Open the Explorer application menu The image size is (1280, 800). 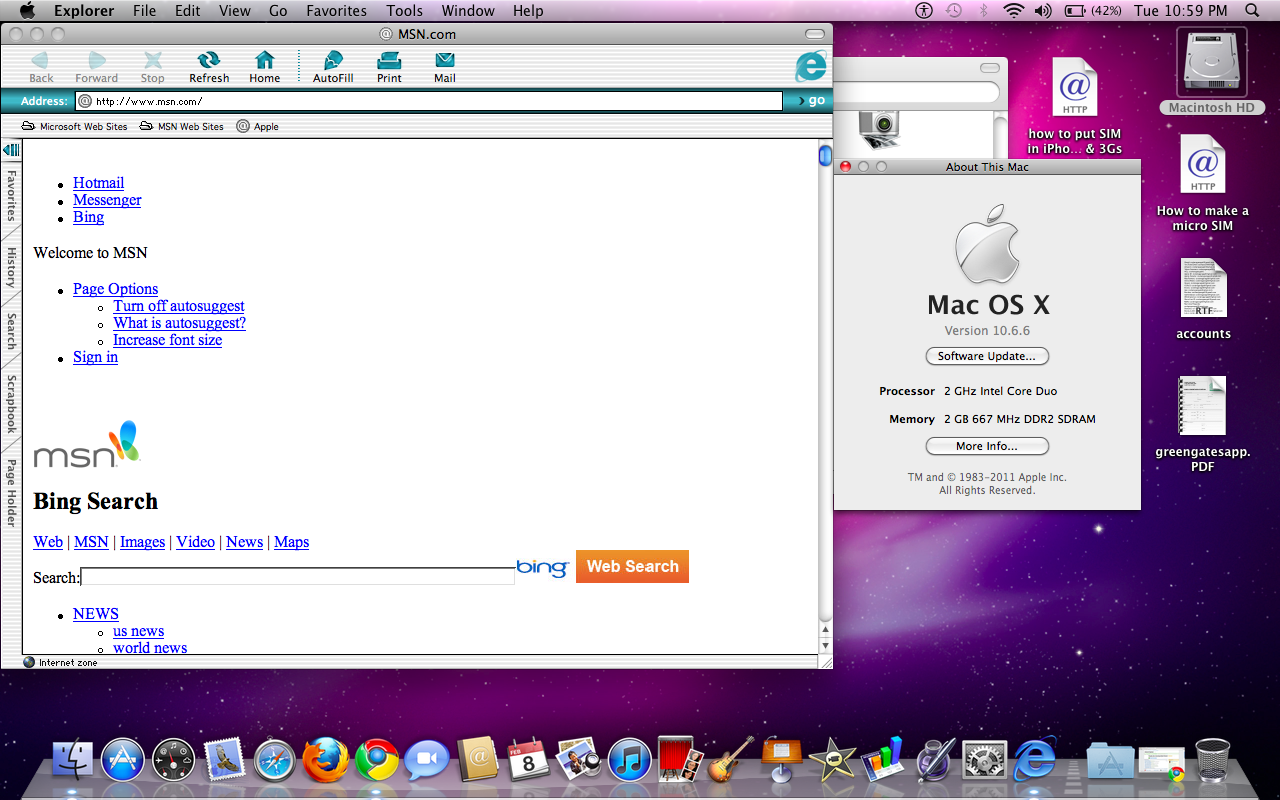click(x=84, y=11)
